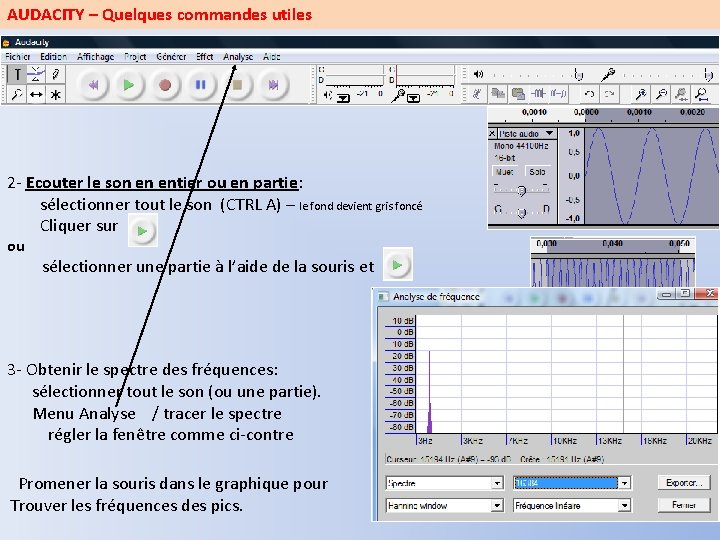Close the Analyse de fréquence window
720x540 pixels.
(709, 293)
